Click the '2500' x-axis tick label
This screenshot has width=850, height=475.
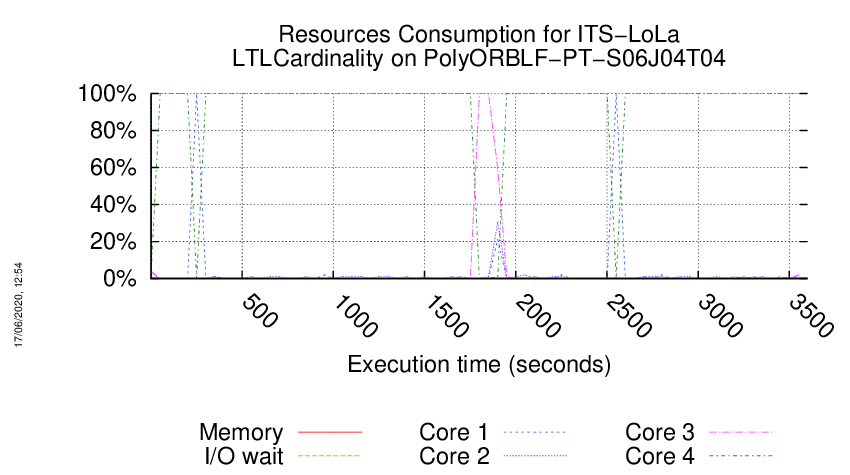[629, 316]
